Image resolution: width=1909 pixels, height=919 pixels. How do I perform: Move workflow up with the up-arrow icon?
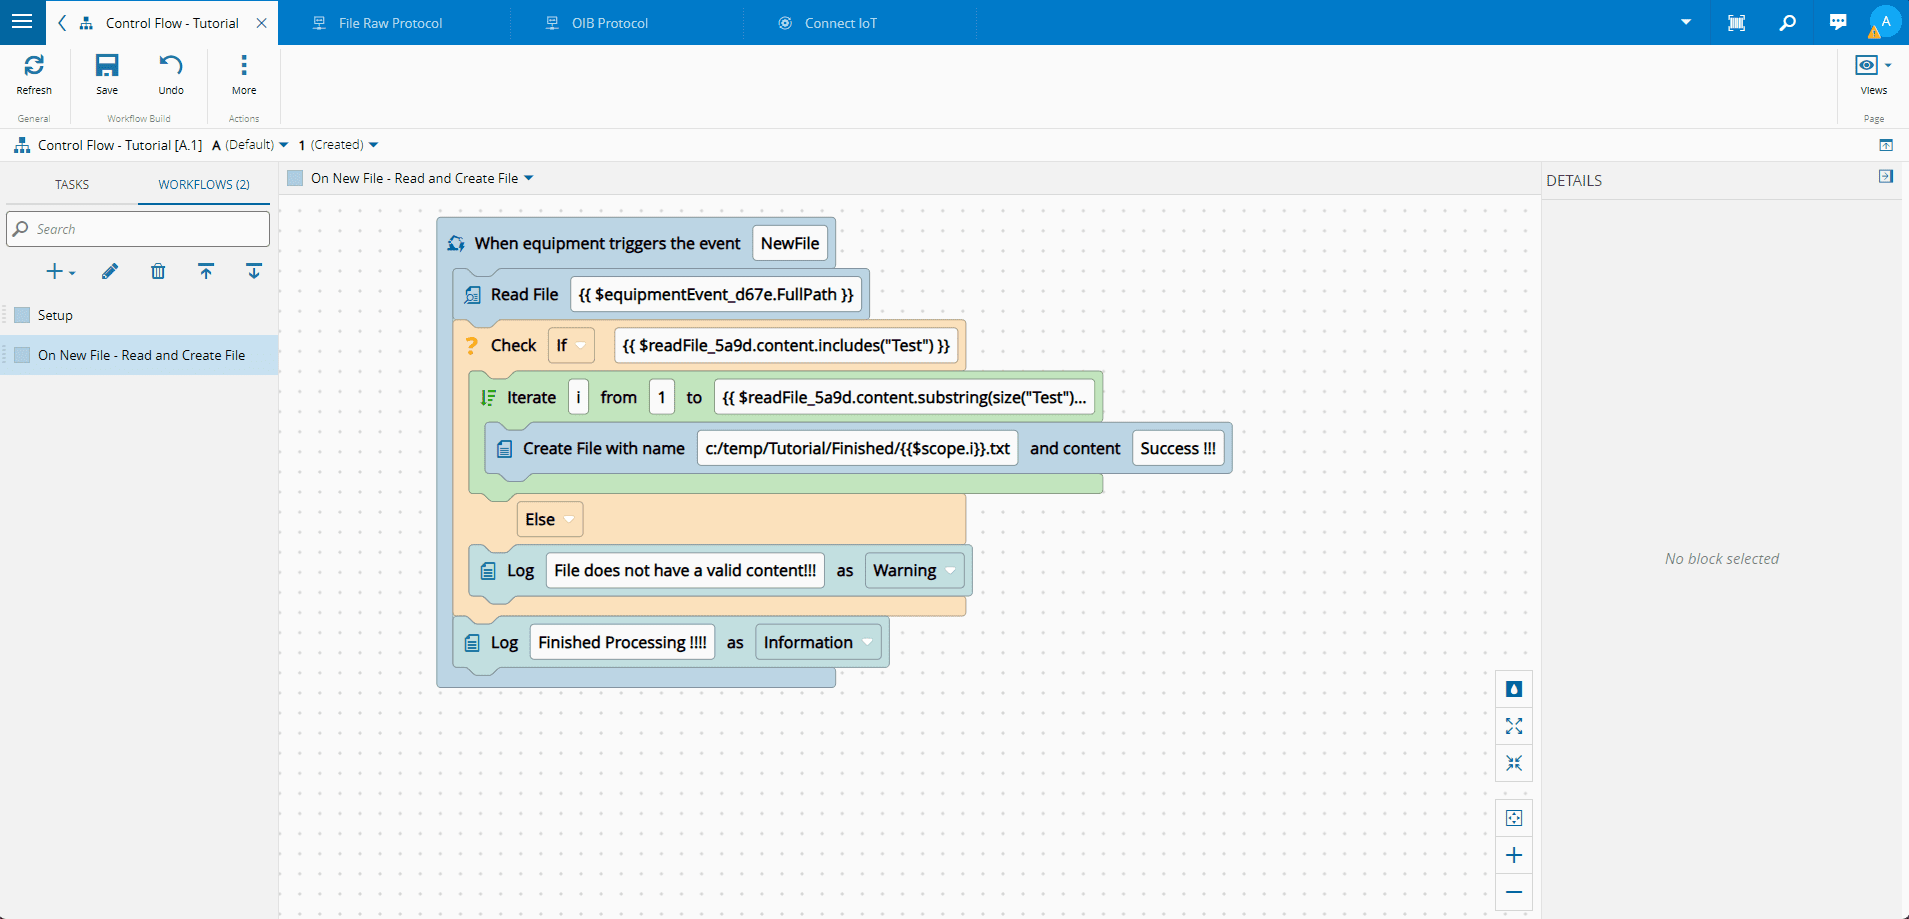coord(206,272)
